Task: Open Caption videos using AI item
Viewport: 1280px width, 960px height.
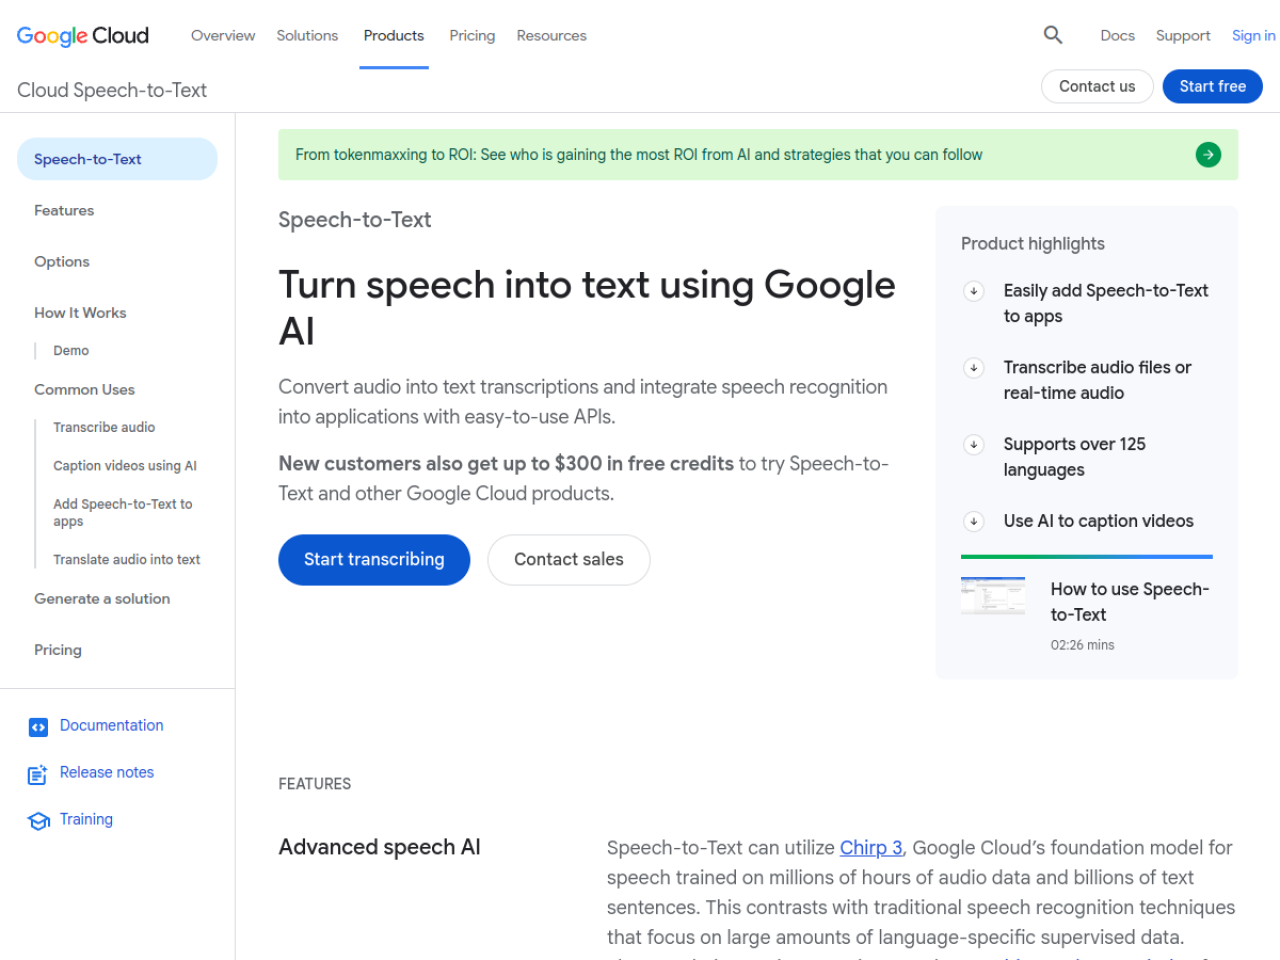Action: pos(125,466)
